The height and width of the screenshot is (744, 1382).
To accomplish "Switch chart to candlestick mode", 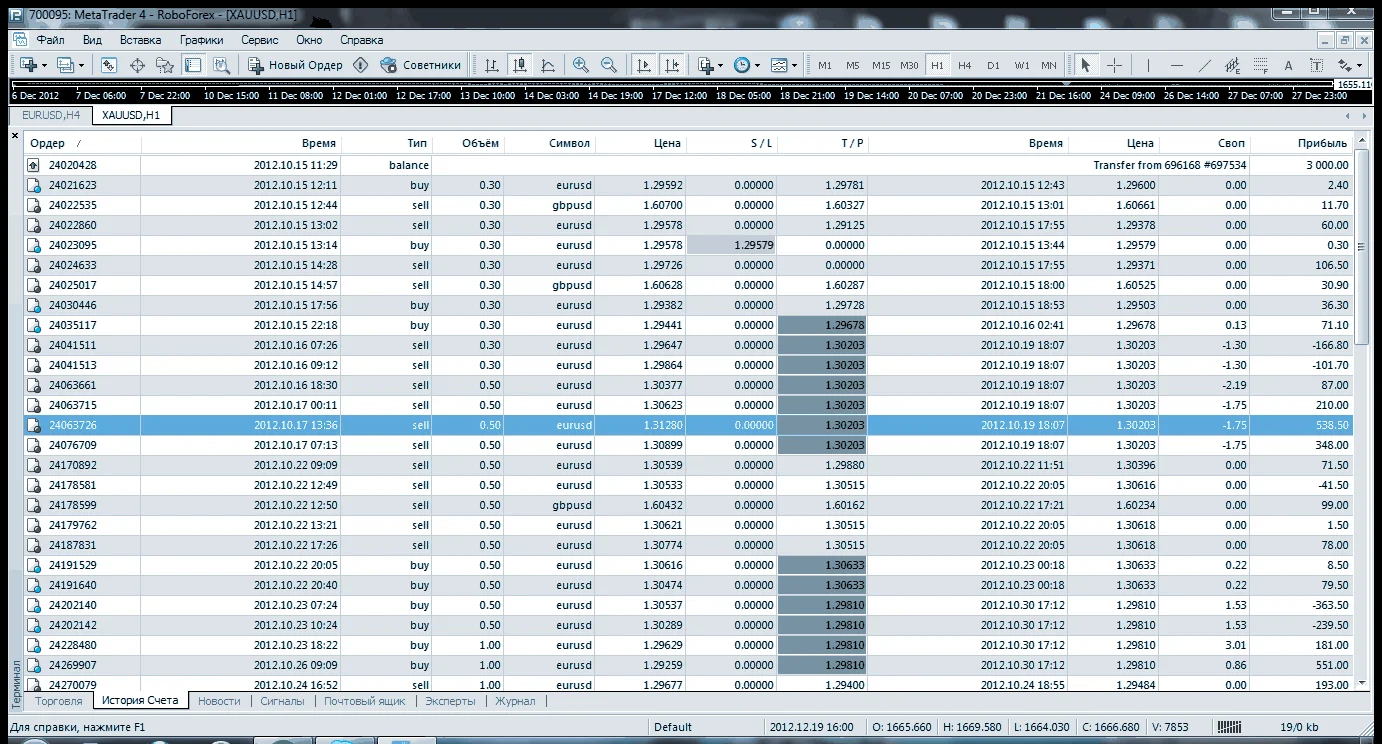I will [520, 65].
